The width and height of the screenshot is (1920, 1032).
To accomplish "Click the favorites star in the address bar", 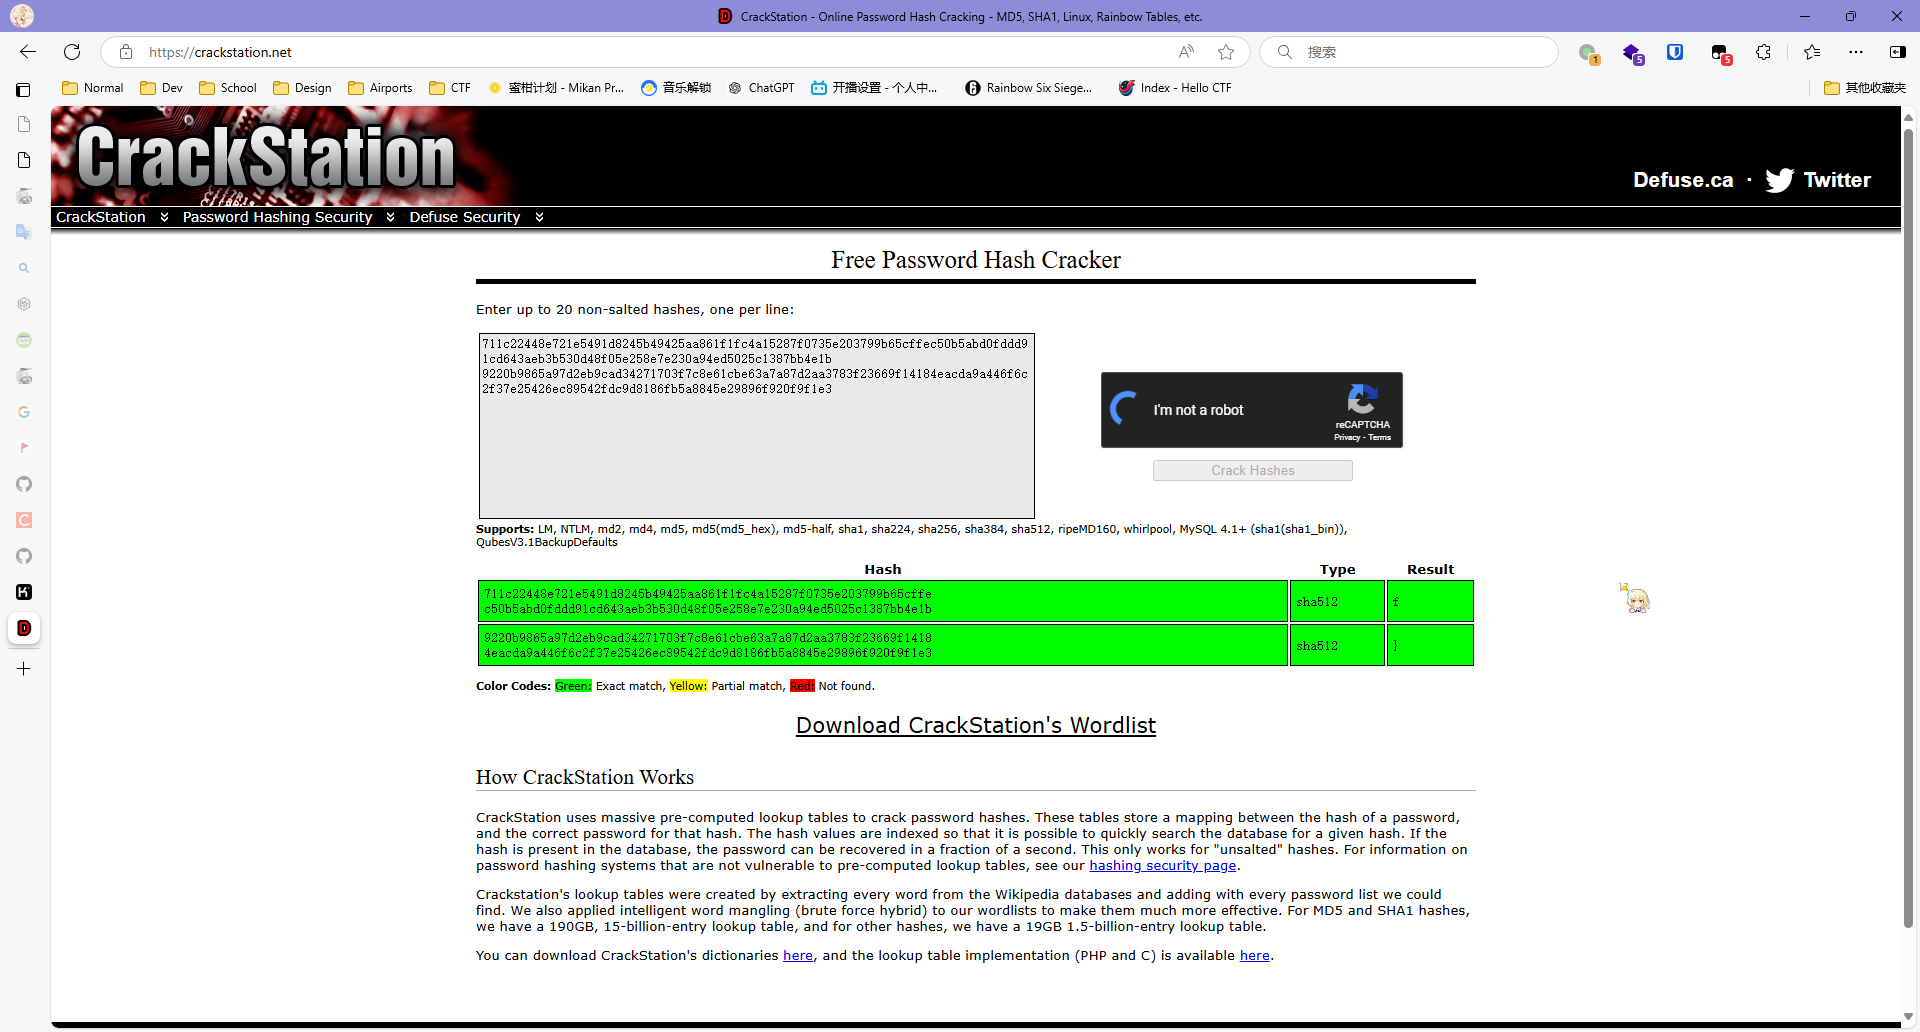I will tap(1226, 52).
